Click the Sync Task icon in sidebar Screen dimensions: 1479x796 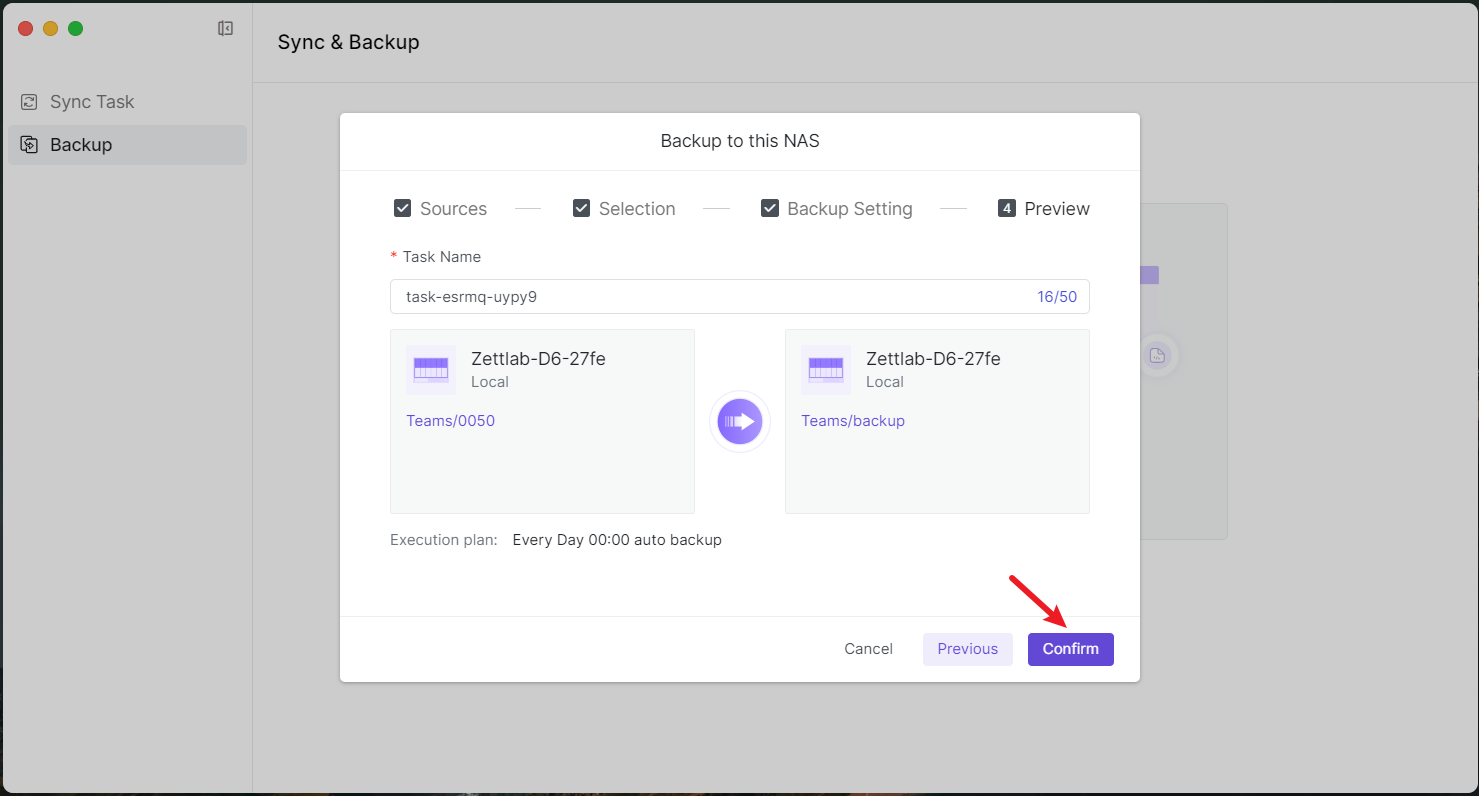point(30,102)
